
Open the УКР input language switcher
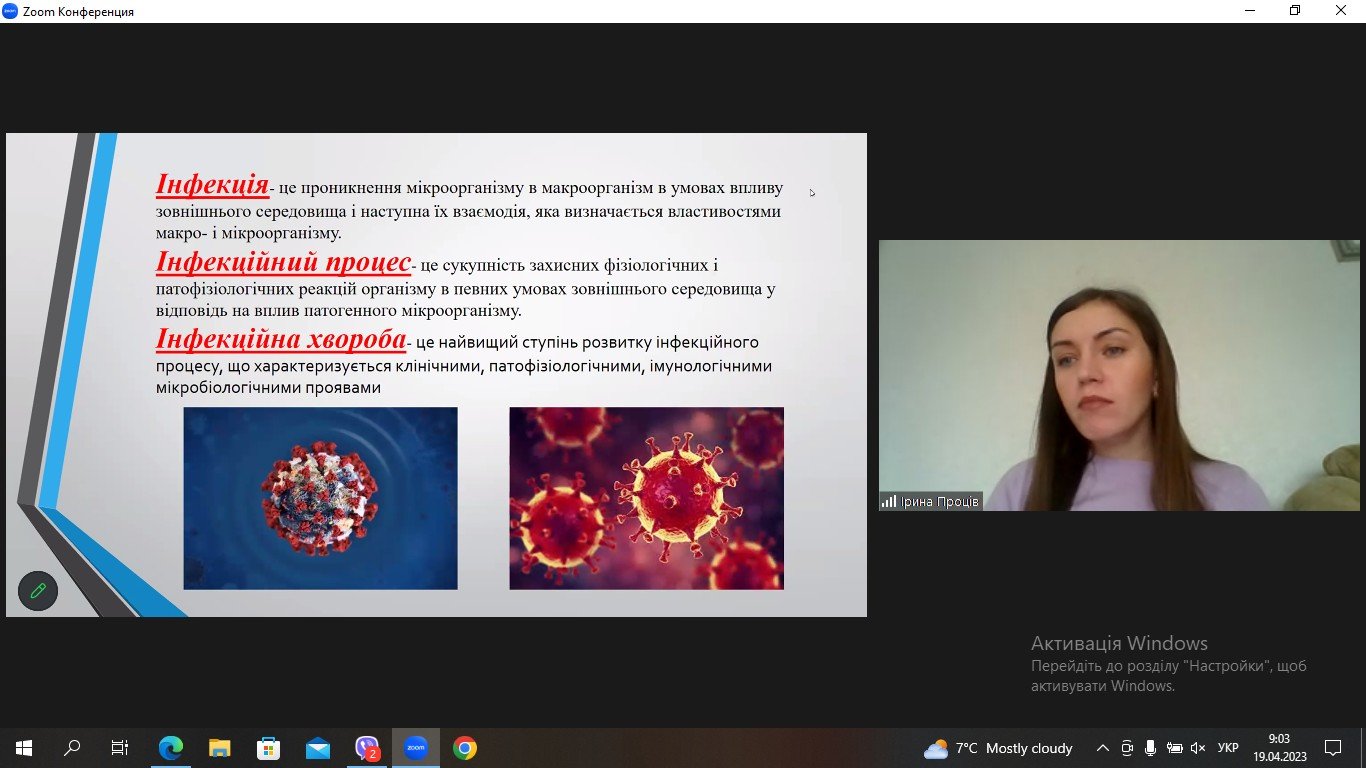[x=1228, y=748]
